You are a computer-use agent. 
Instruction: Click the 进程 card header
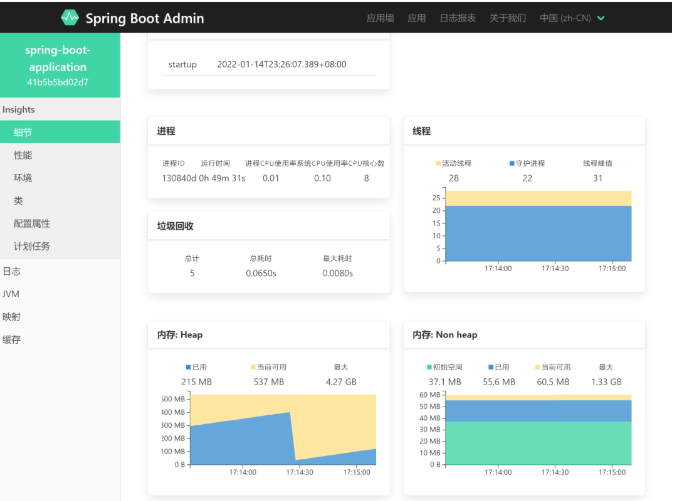pos(269,131)
